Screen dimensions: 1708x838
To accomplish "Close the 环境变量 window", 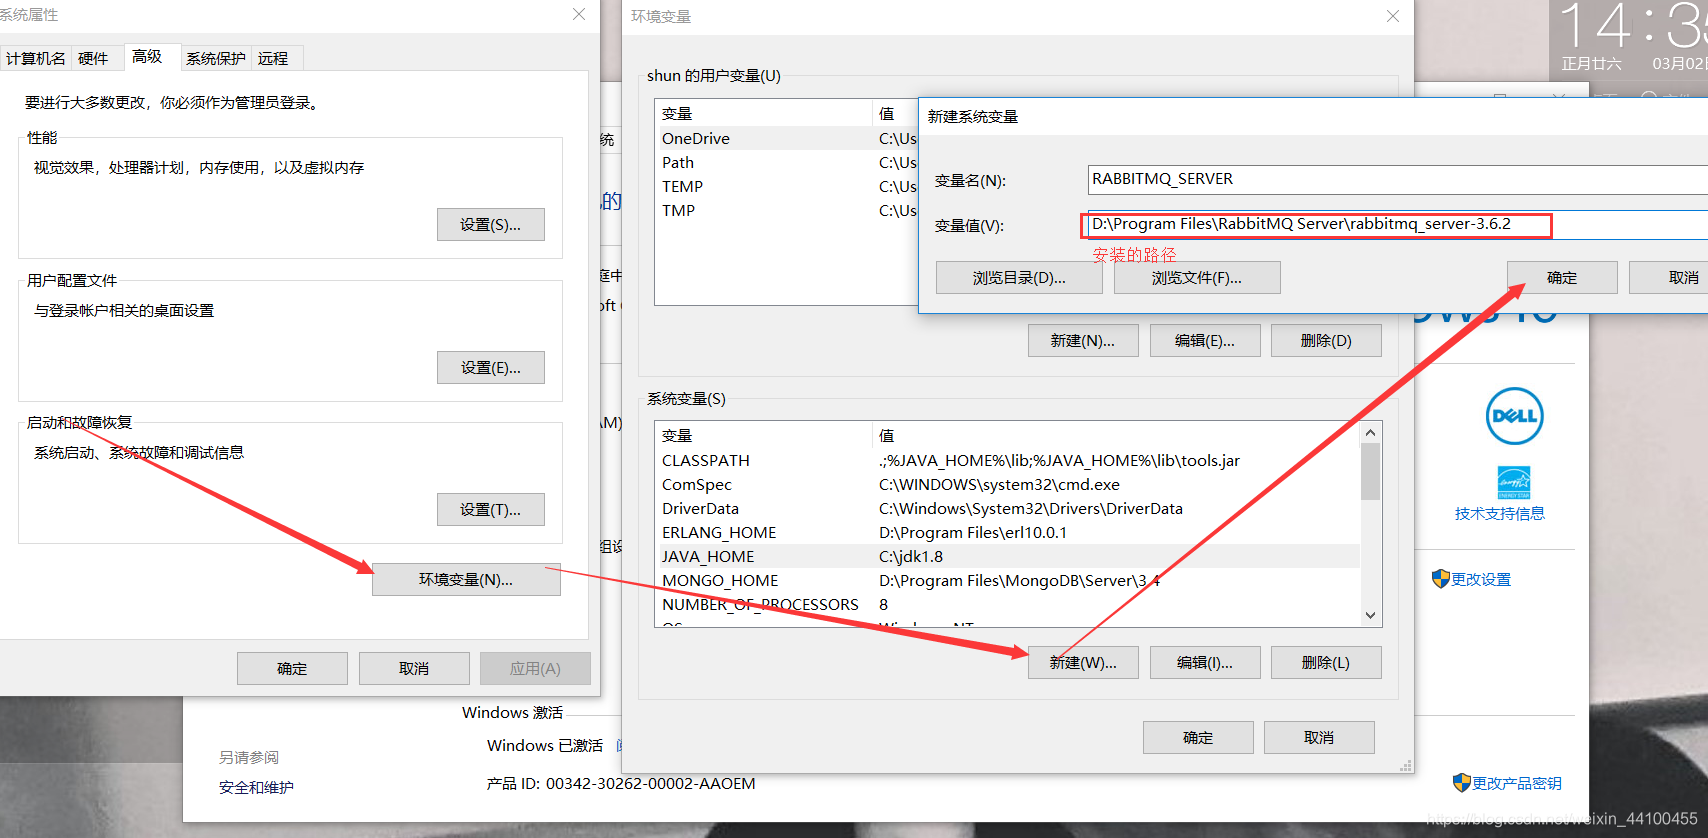I will [x=1393, y=16].
